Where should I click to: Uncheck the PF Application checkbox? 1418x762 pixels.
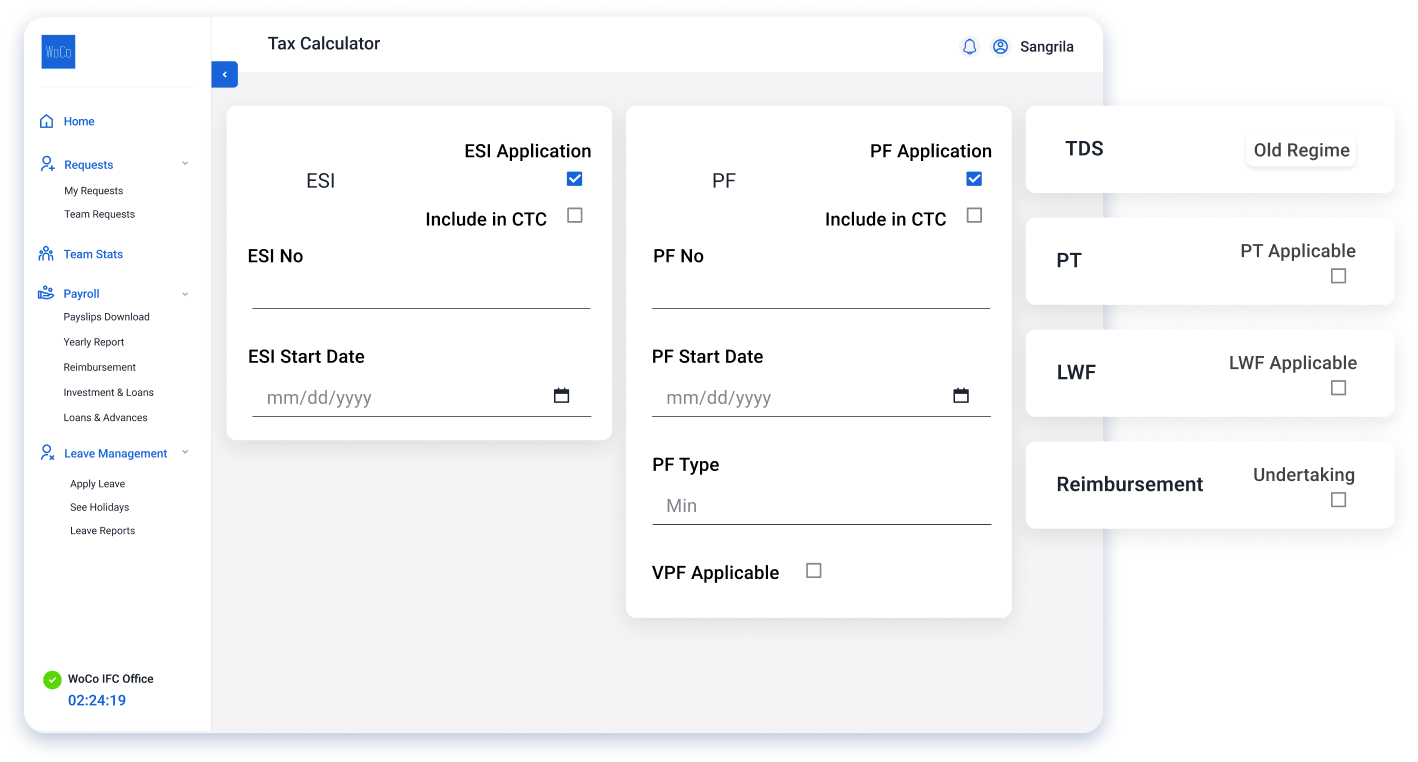pyautogui.click(x=974, y=179)
